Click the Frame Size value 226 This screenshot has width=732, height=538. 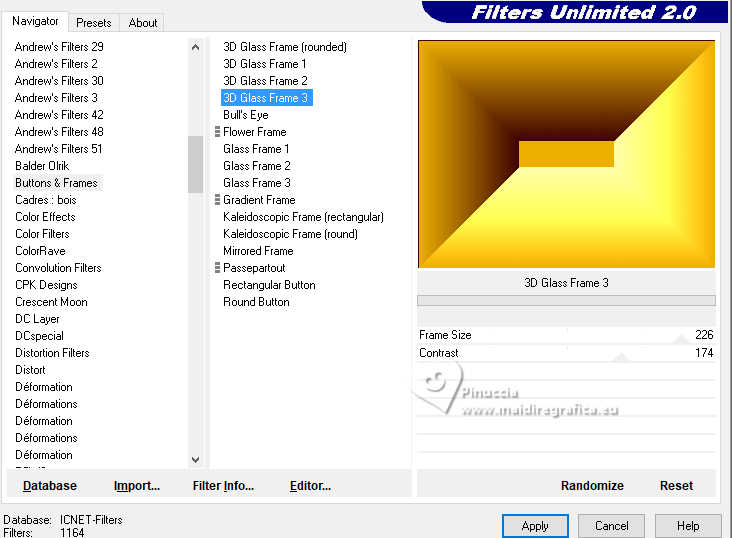tap(704, 334)
